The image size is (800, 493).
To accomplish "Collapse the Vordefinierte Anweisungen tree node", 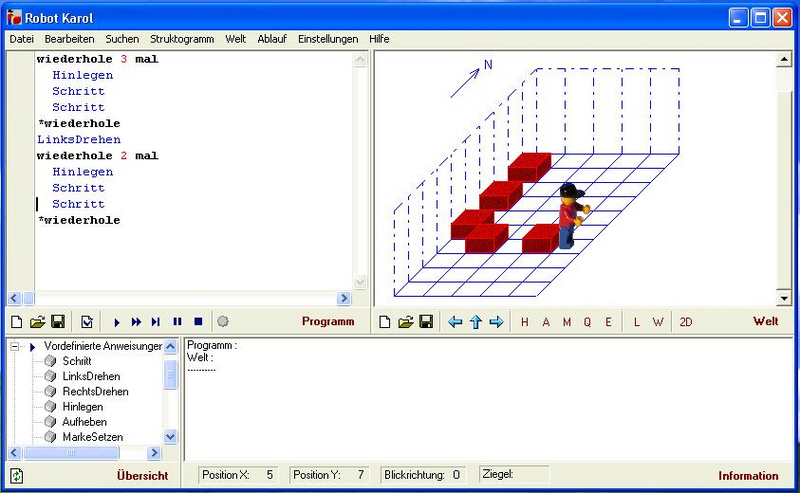I will pos(16,346).
